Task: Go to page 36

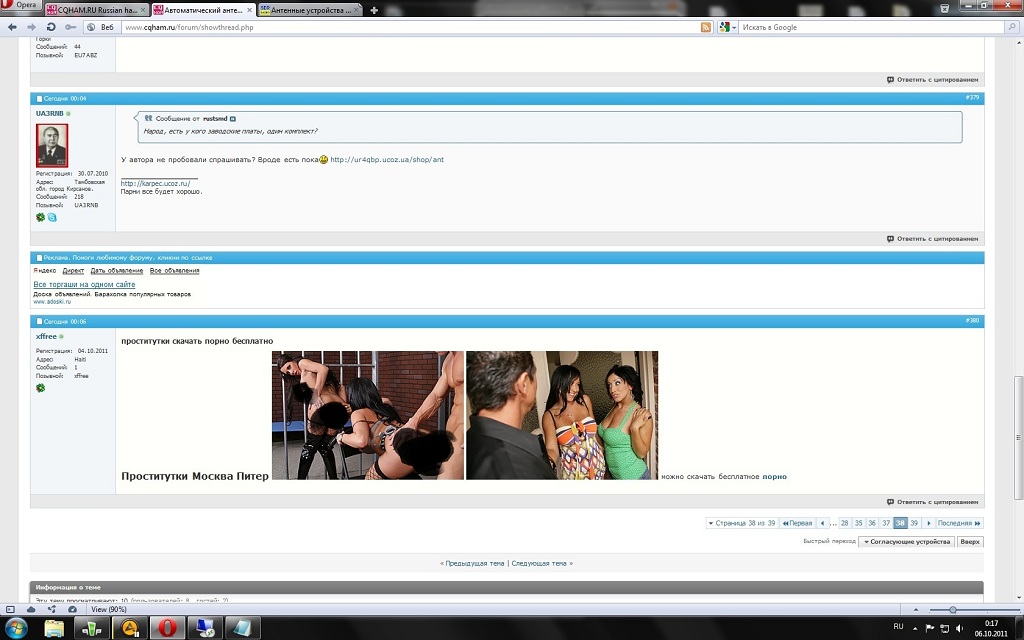Action: 872,523
